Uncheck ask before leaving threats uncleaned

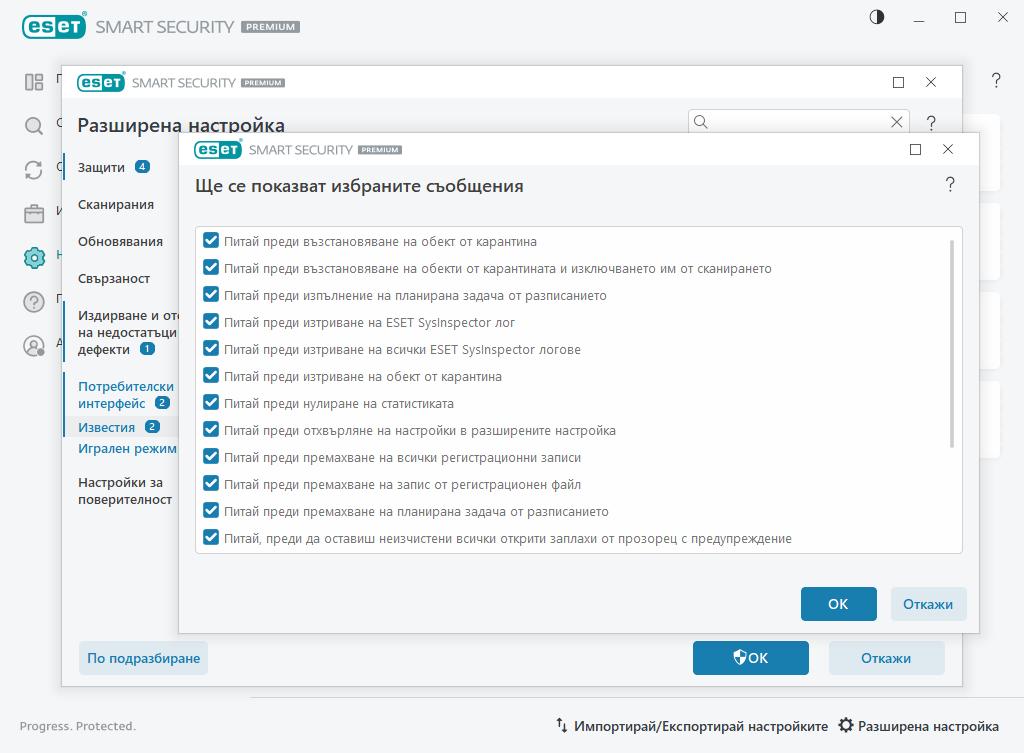tap(211, 537)
